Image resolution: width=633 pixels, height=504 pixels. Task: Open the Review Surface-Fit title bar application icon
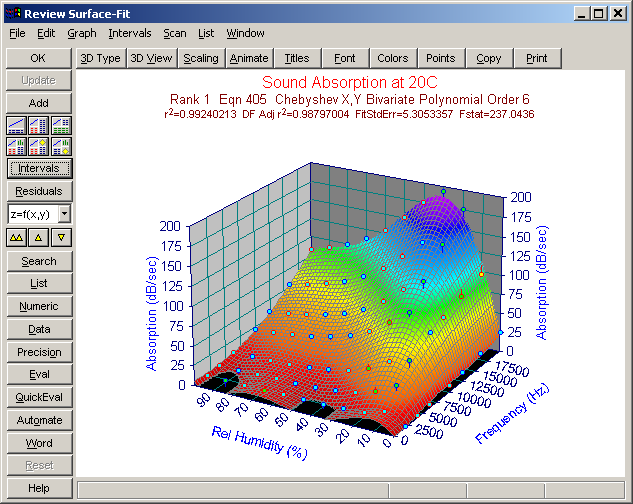click(x=13, y=14)
